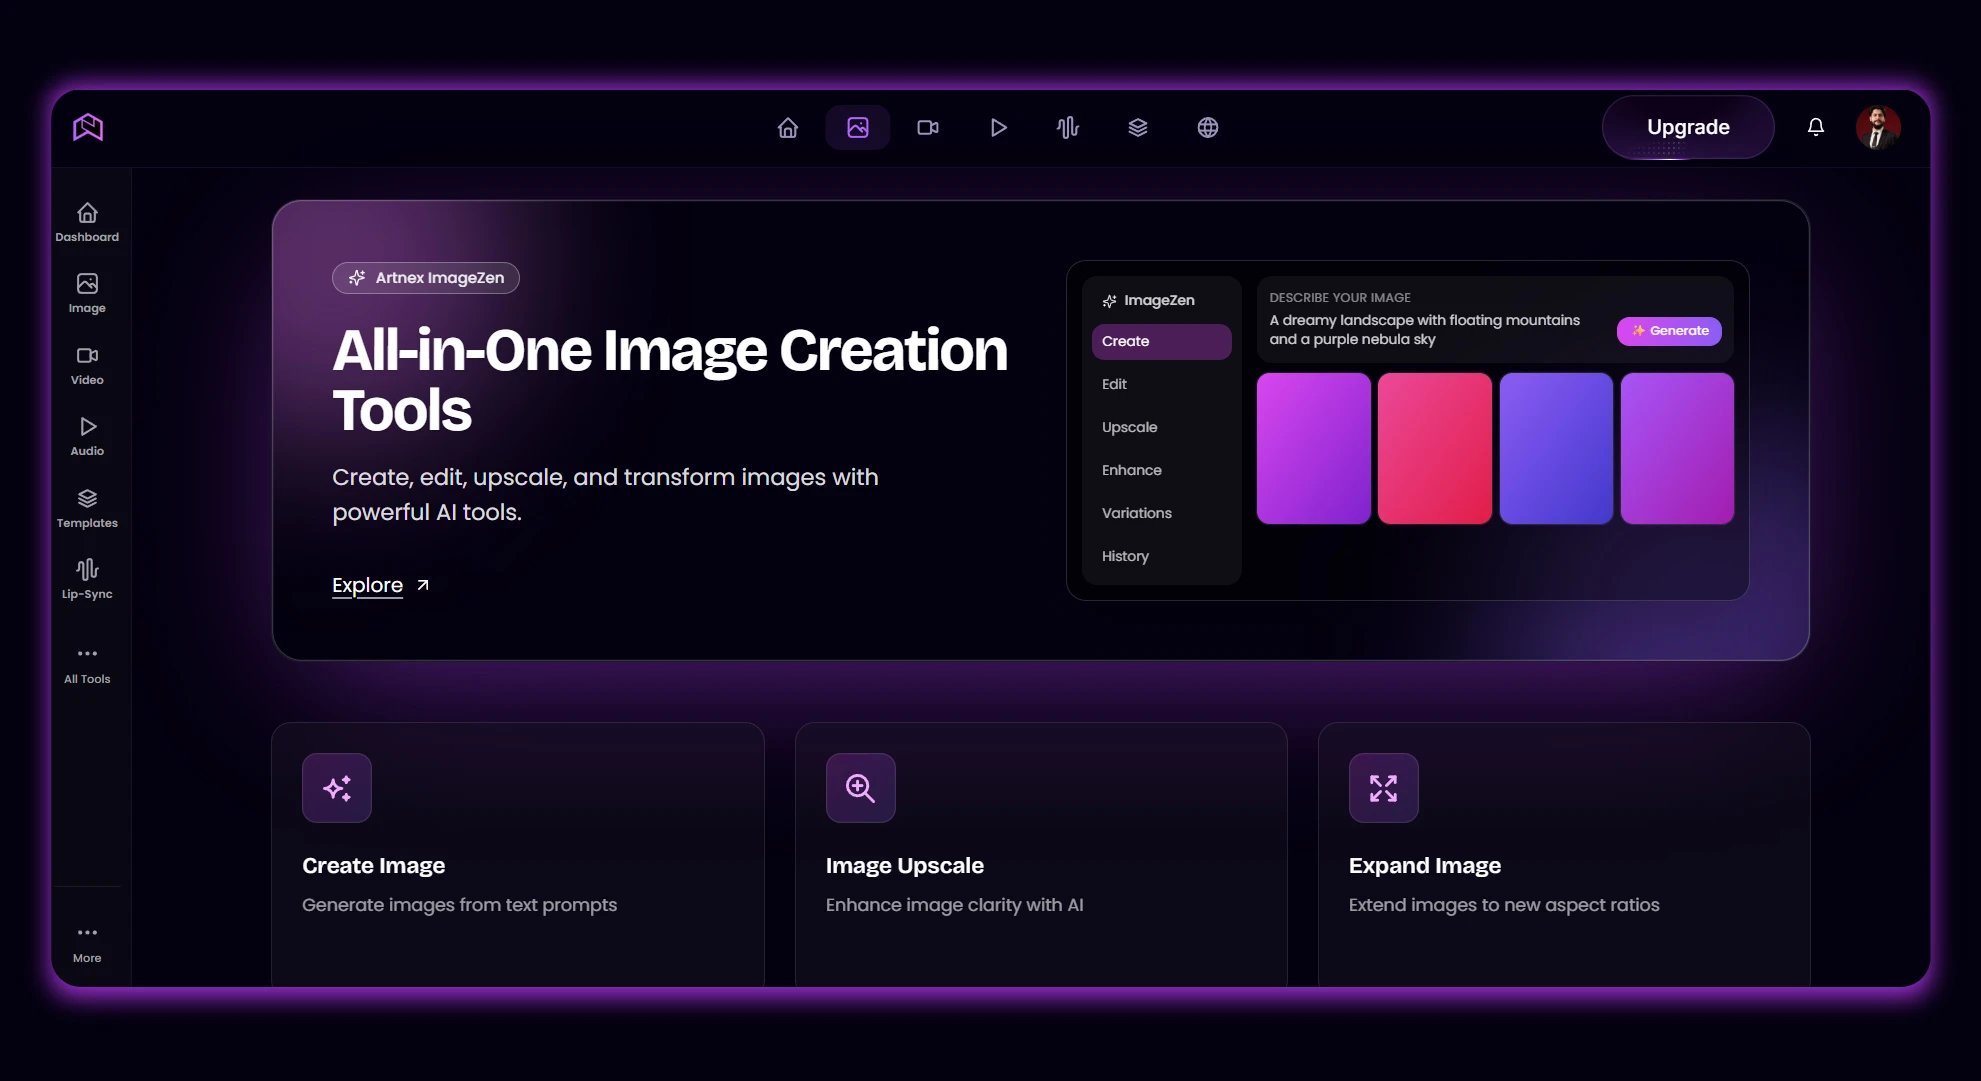Click the layers icon in the top navigation
The height and width of the screenshot is (1081, 1981).
pos(1138,127)
